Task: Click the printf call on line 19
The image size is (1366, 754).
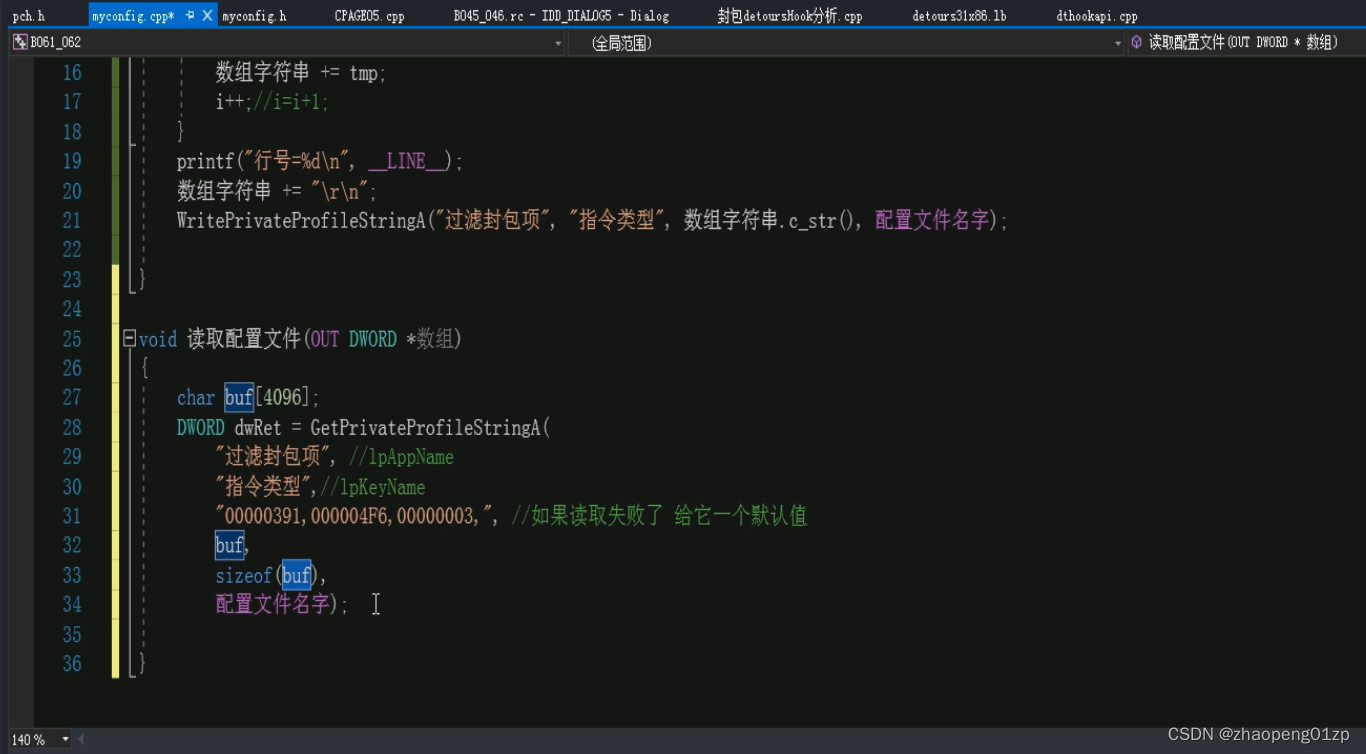Action: click(x=203, y=161)
